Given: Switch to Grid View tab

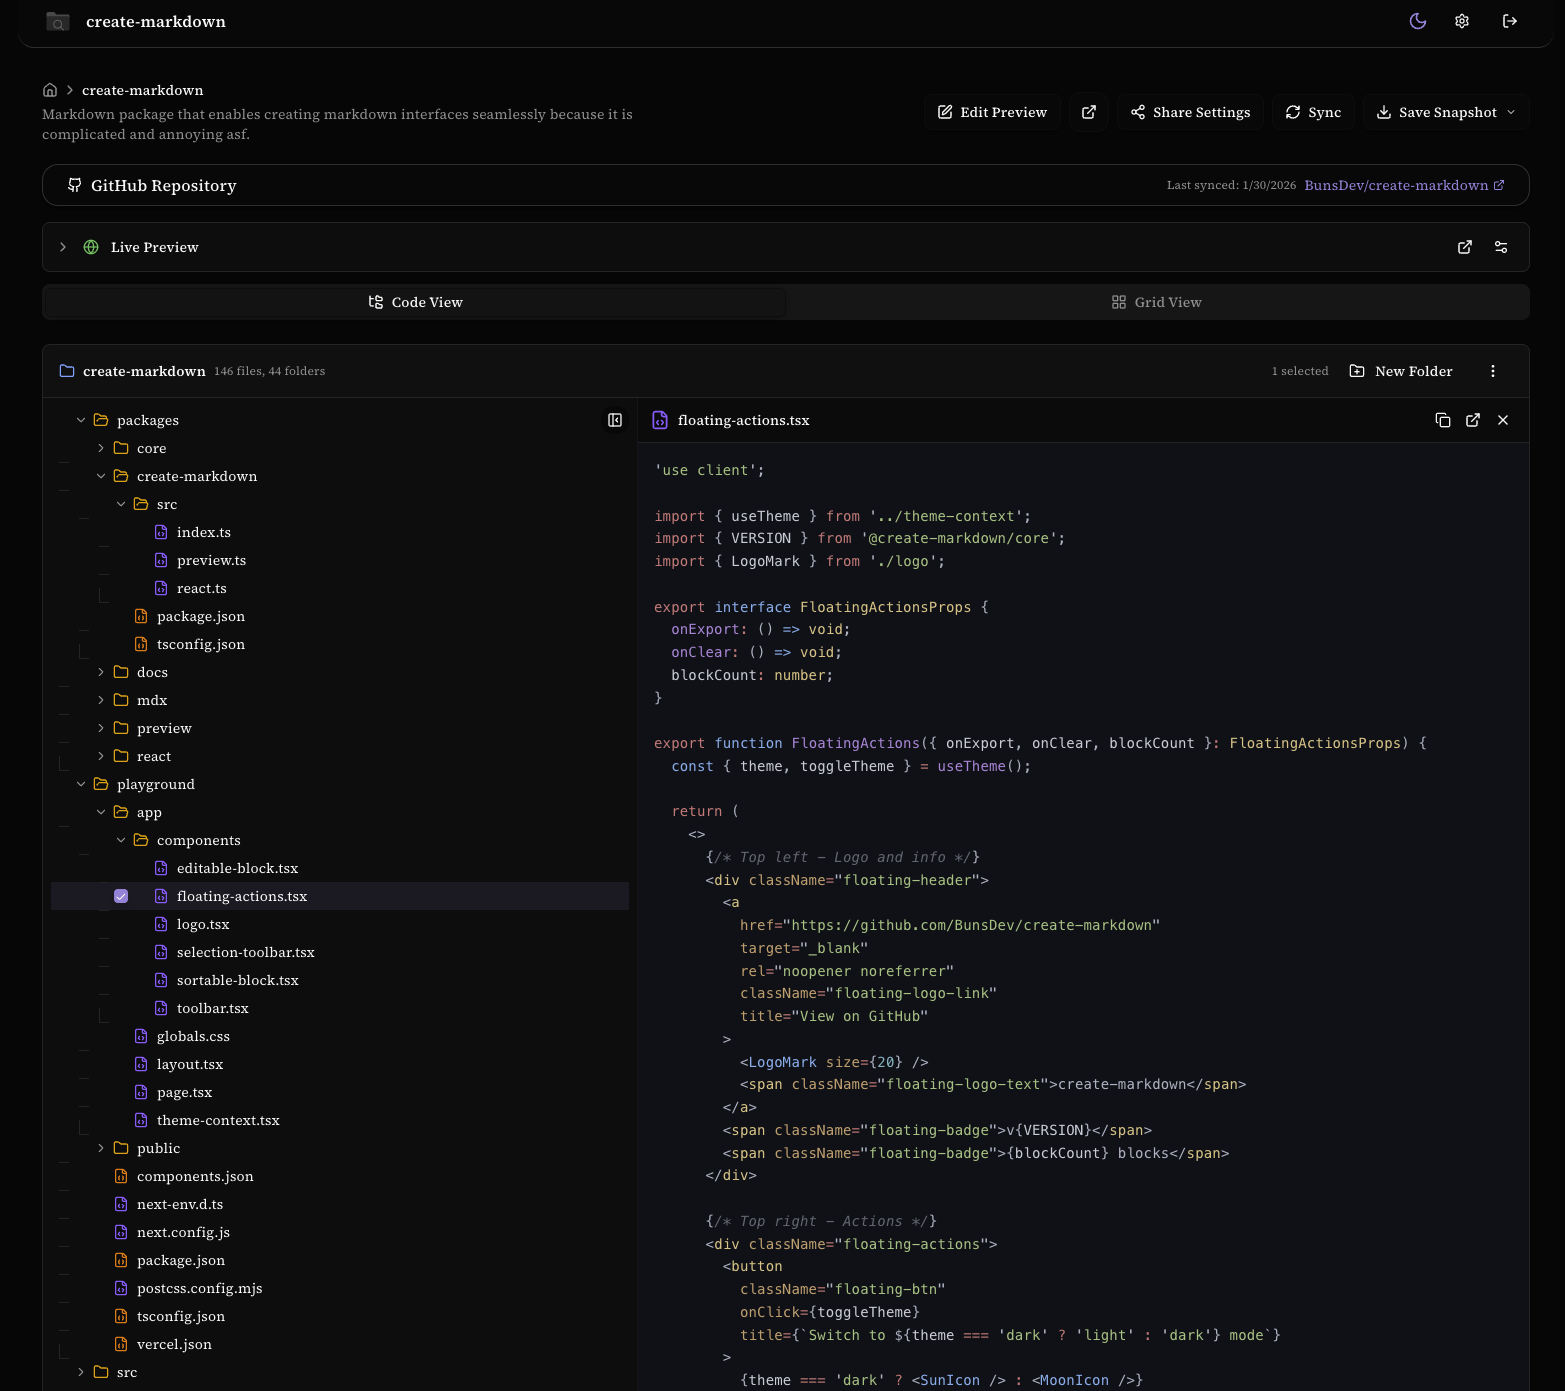Looking at the screenshot, I should [1157, 302].
